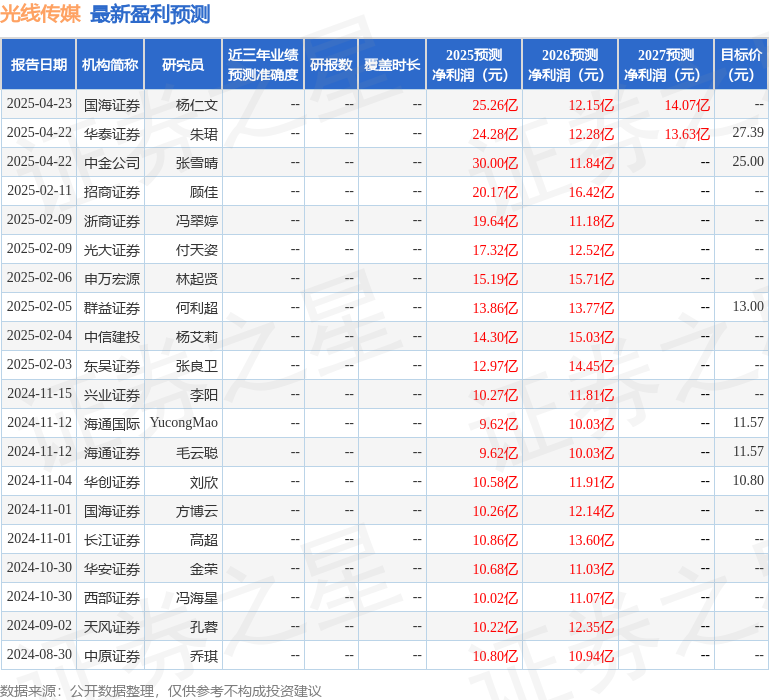This screenshot has width=769, height=700.
Task: Click researcher name 杨仁文
Action: pos(197,104)
